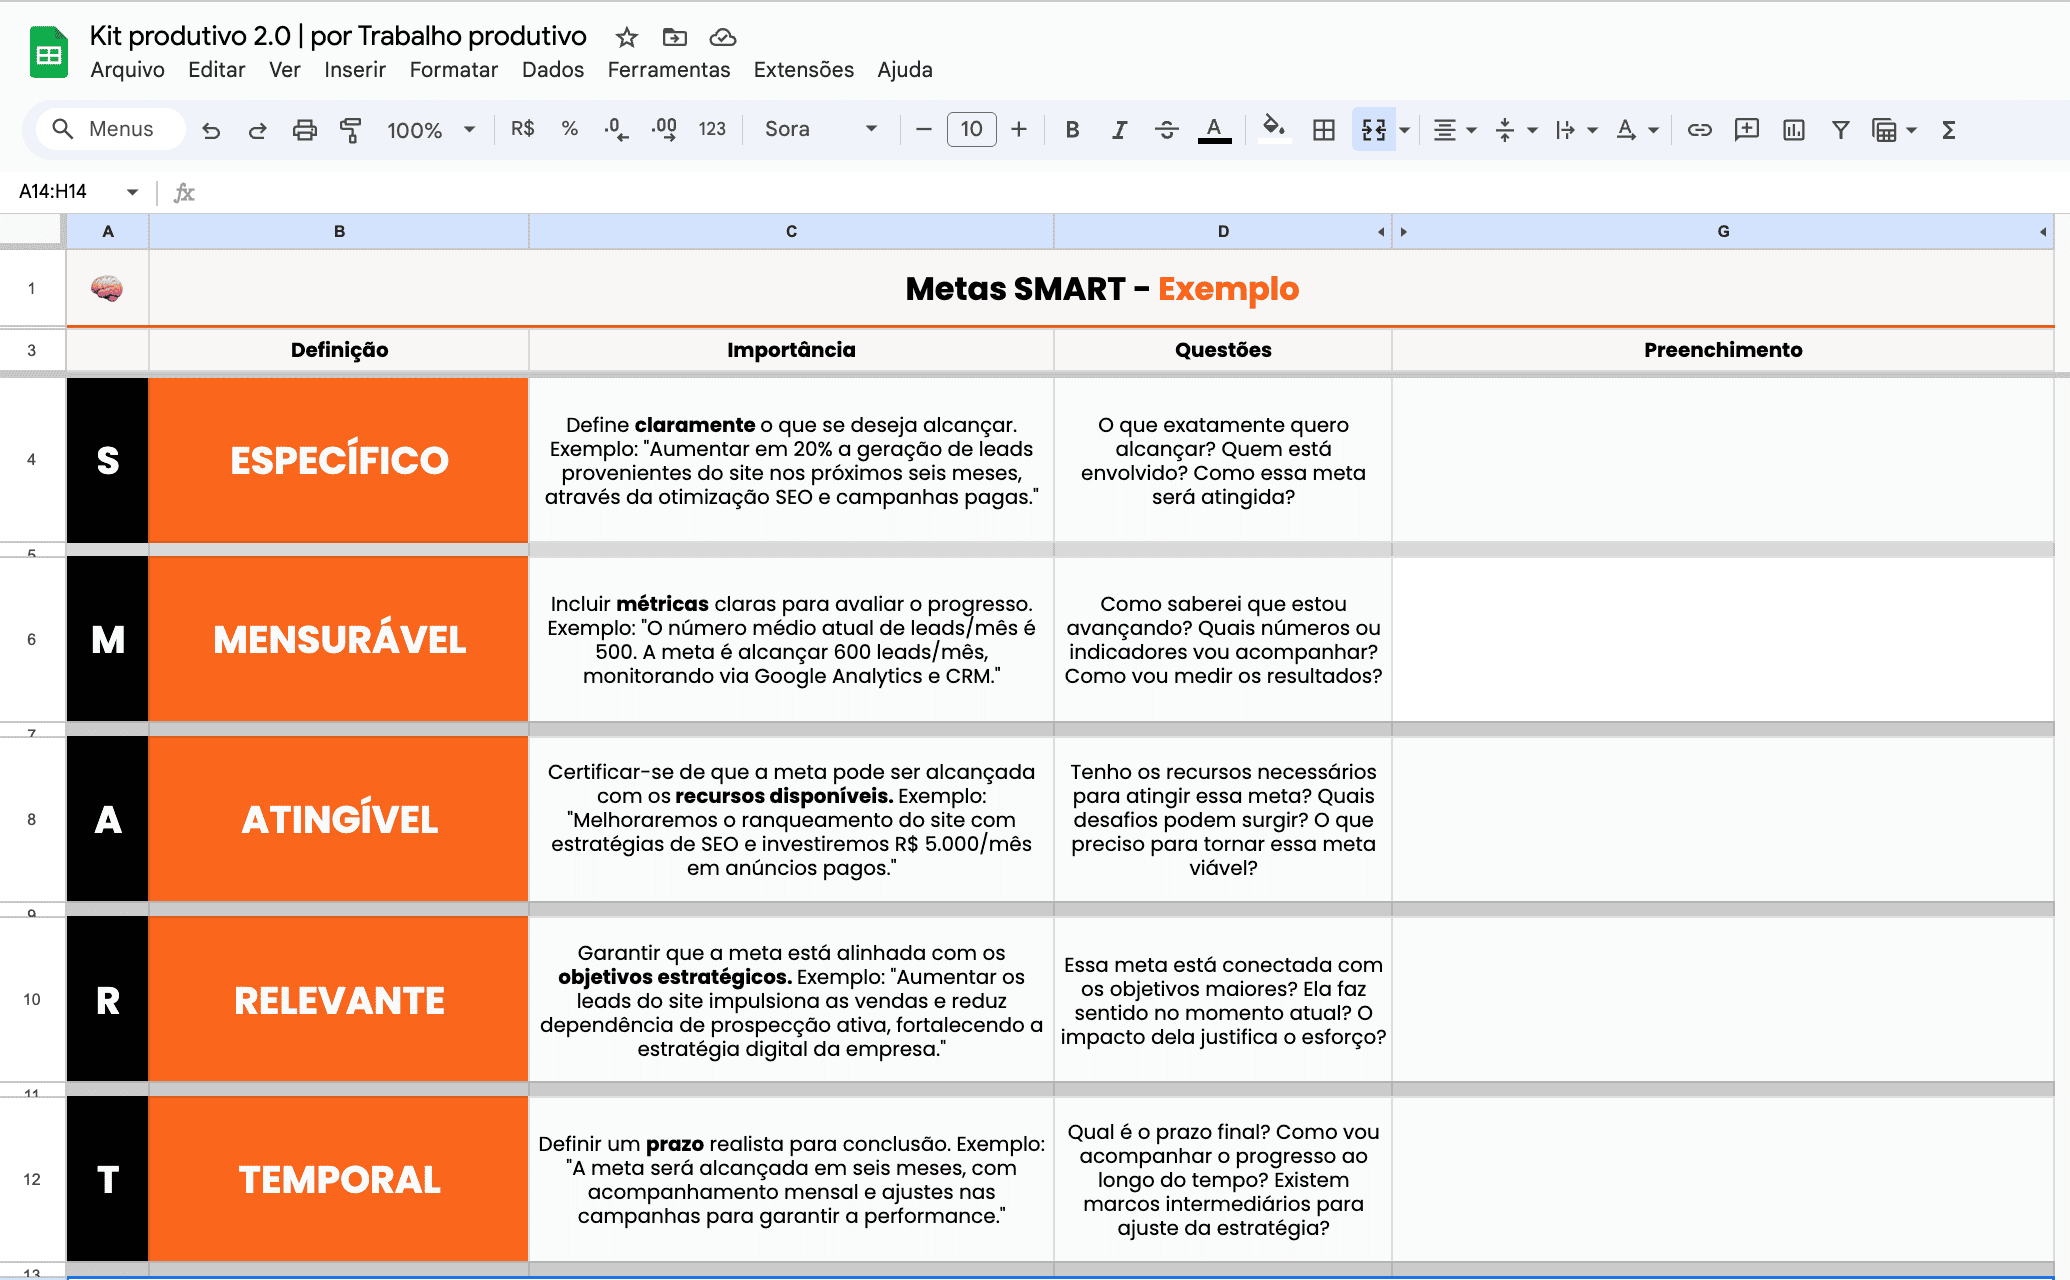Open filter views dropdown
The width and height of the screenshot is (2070, 1280).
[1894, 130]
